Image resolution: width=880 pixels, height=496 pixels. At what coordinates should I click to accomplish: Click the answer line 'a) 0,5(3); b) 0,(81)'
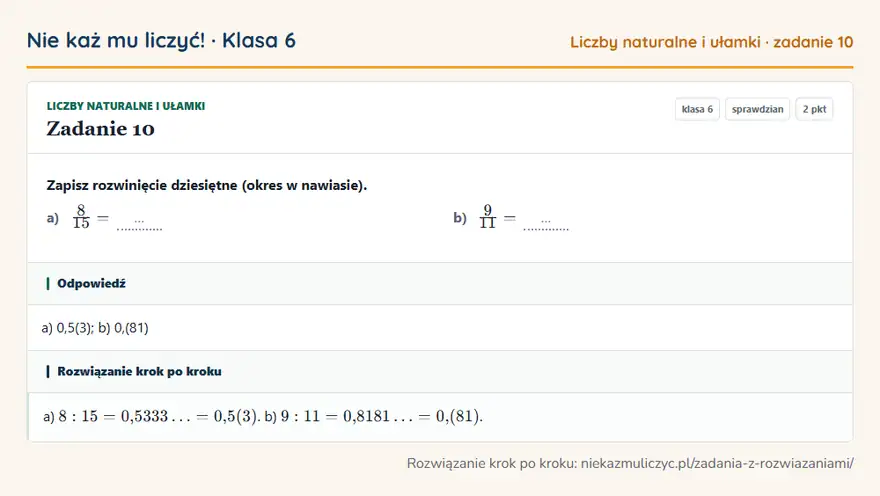[95, 328]
